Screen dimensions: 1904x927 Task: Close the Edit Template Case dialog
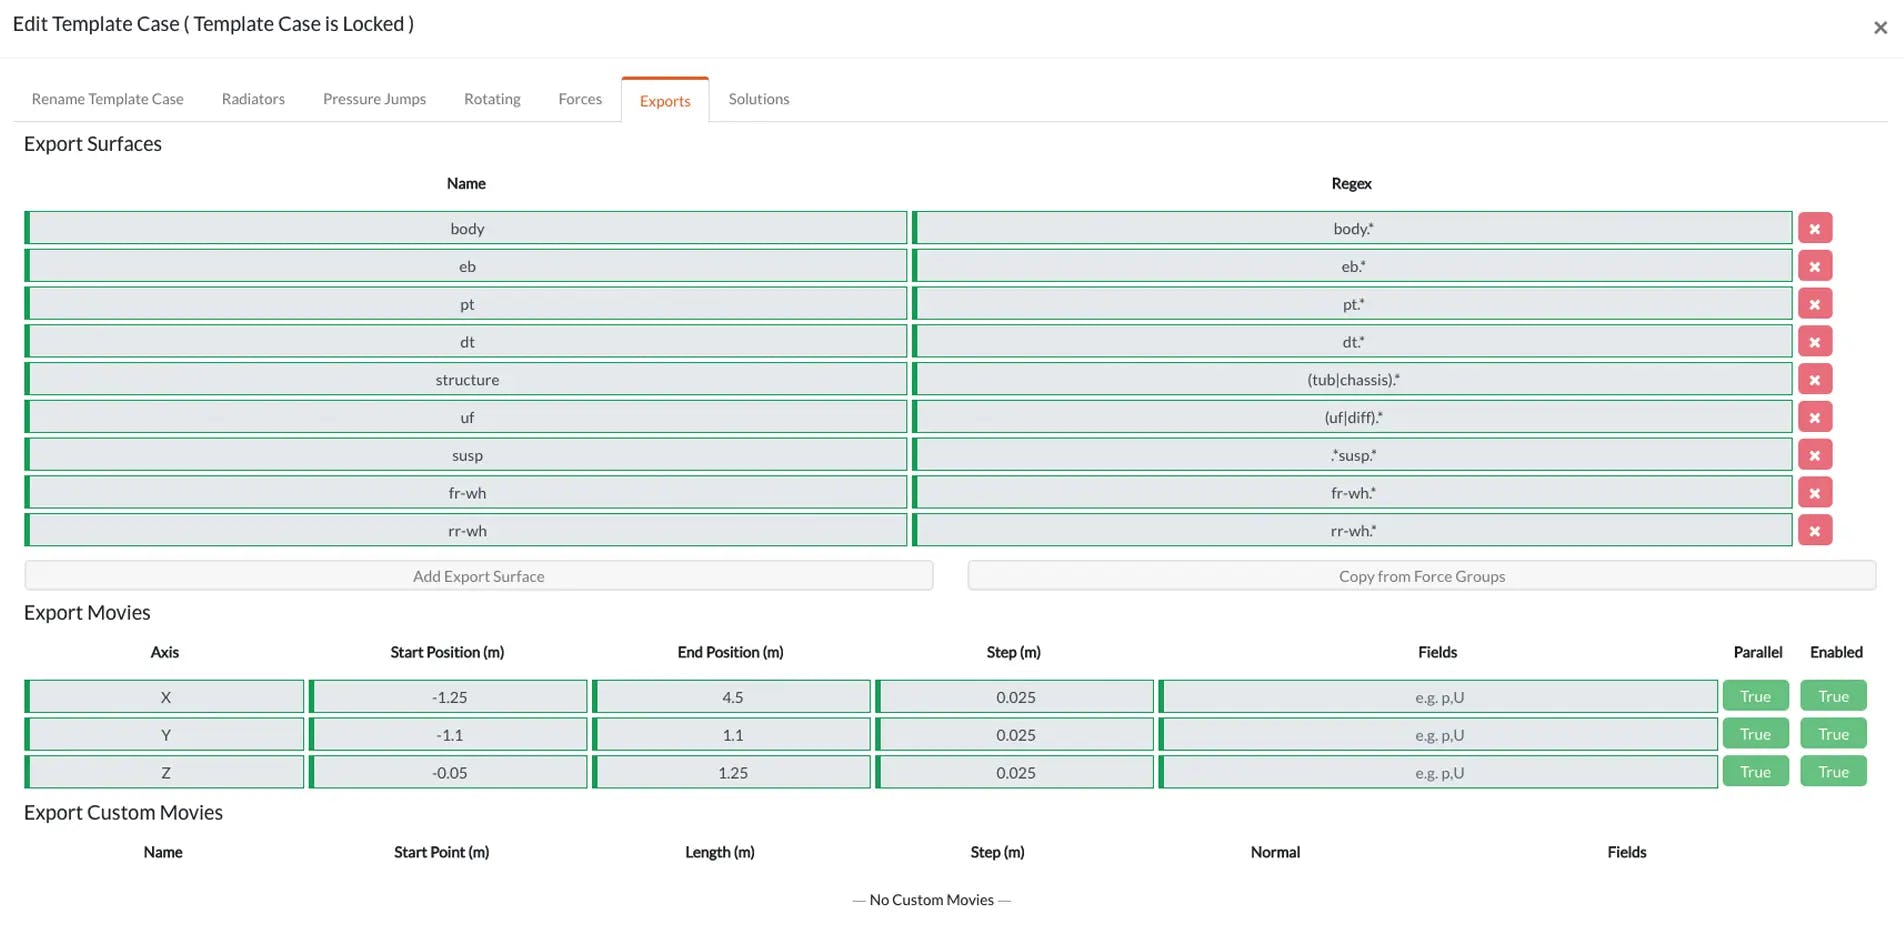[x=1880, y=28]
